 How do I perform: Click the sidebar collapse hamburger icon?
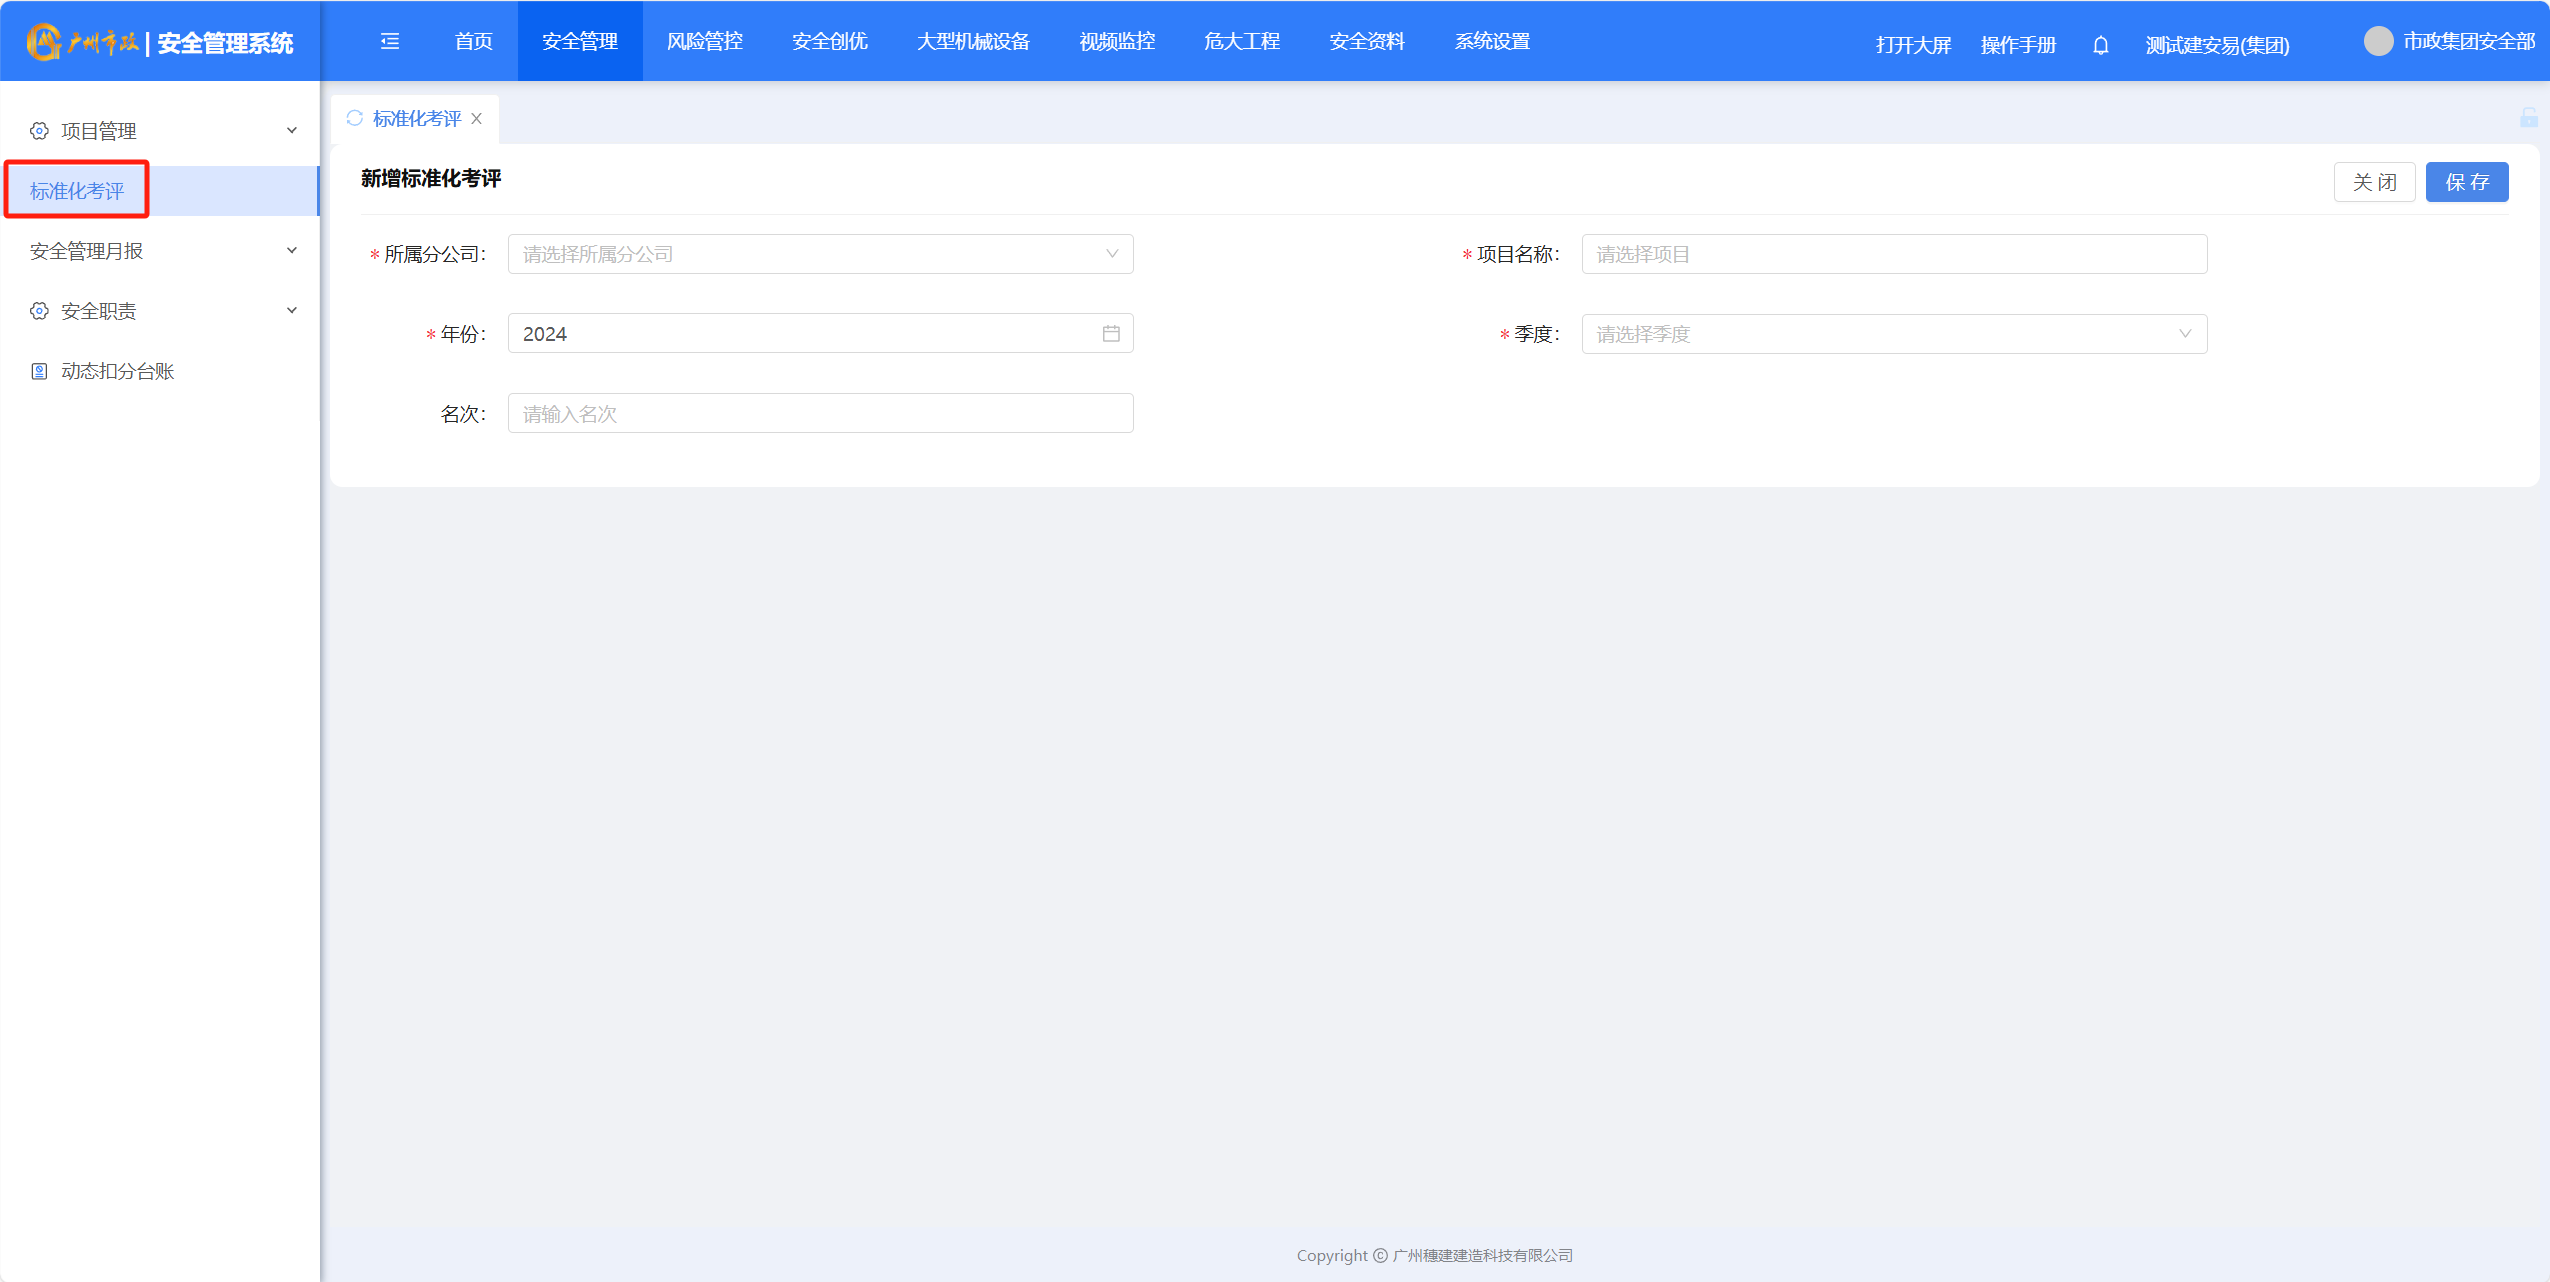(x=390, y=41)
